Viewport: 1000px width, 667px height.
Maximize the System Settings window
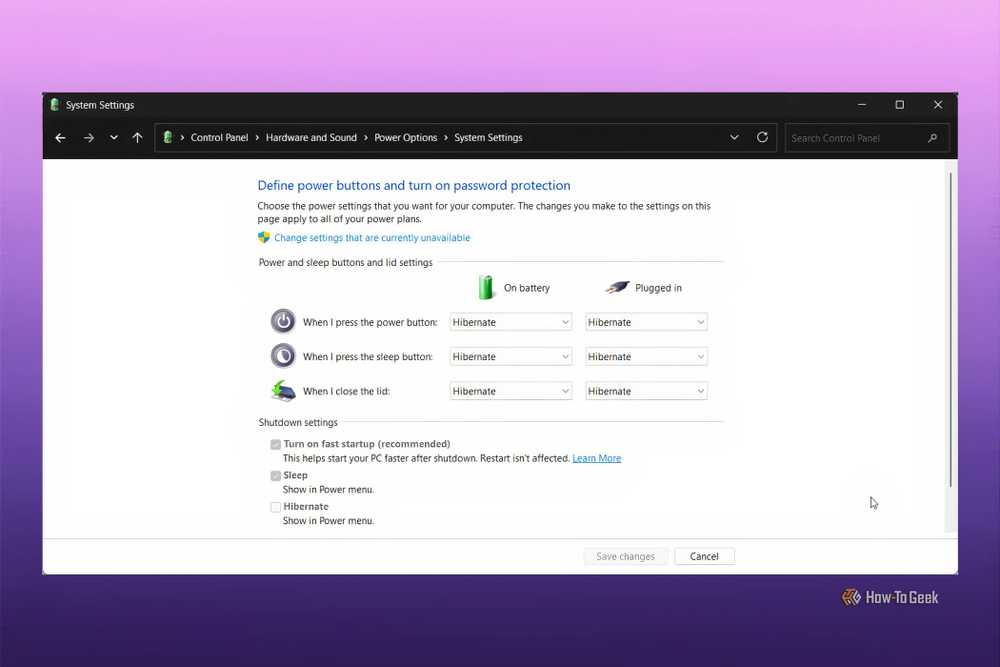[899, 105]
